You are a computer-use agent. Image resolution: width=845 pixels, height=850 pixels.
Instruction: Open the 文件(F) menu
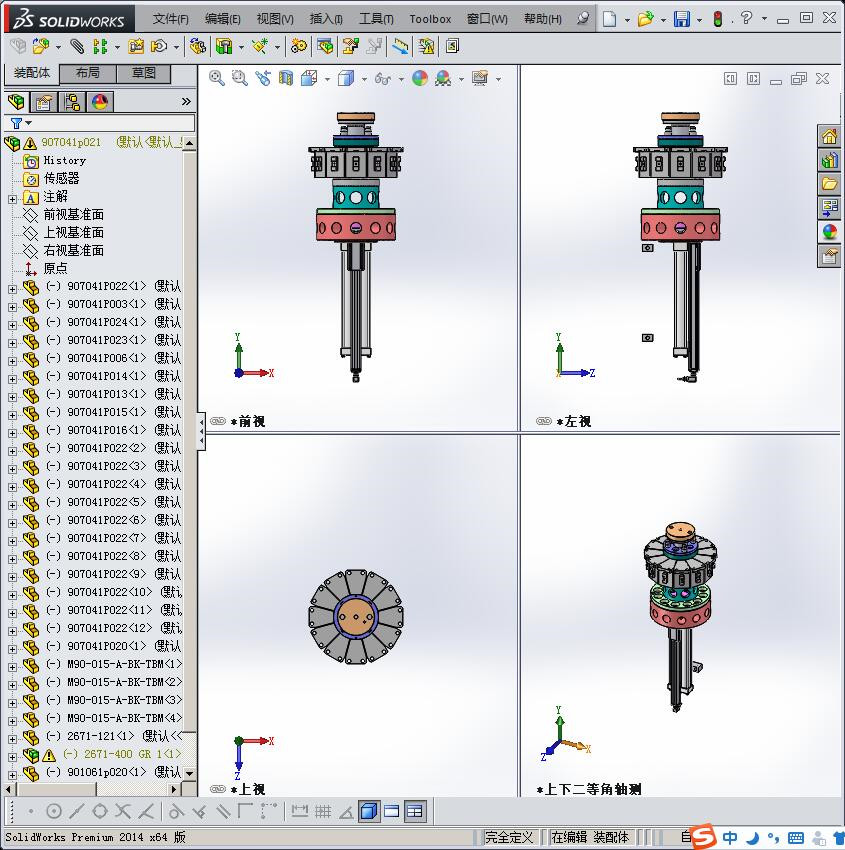tap(170, 19)
